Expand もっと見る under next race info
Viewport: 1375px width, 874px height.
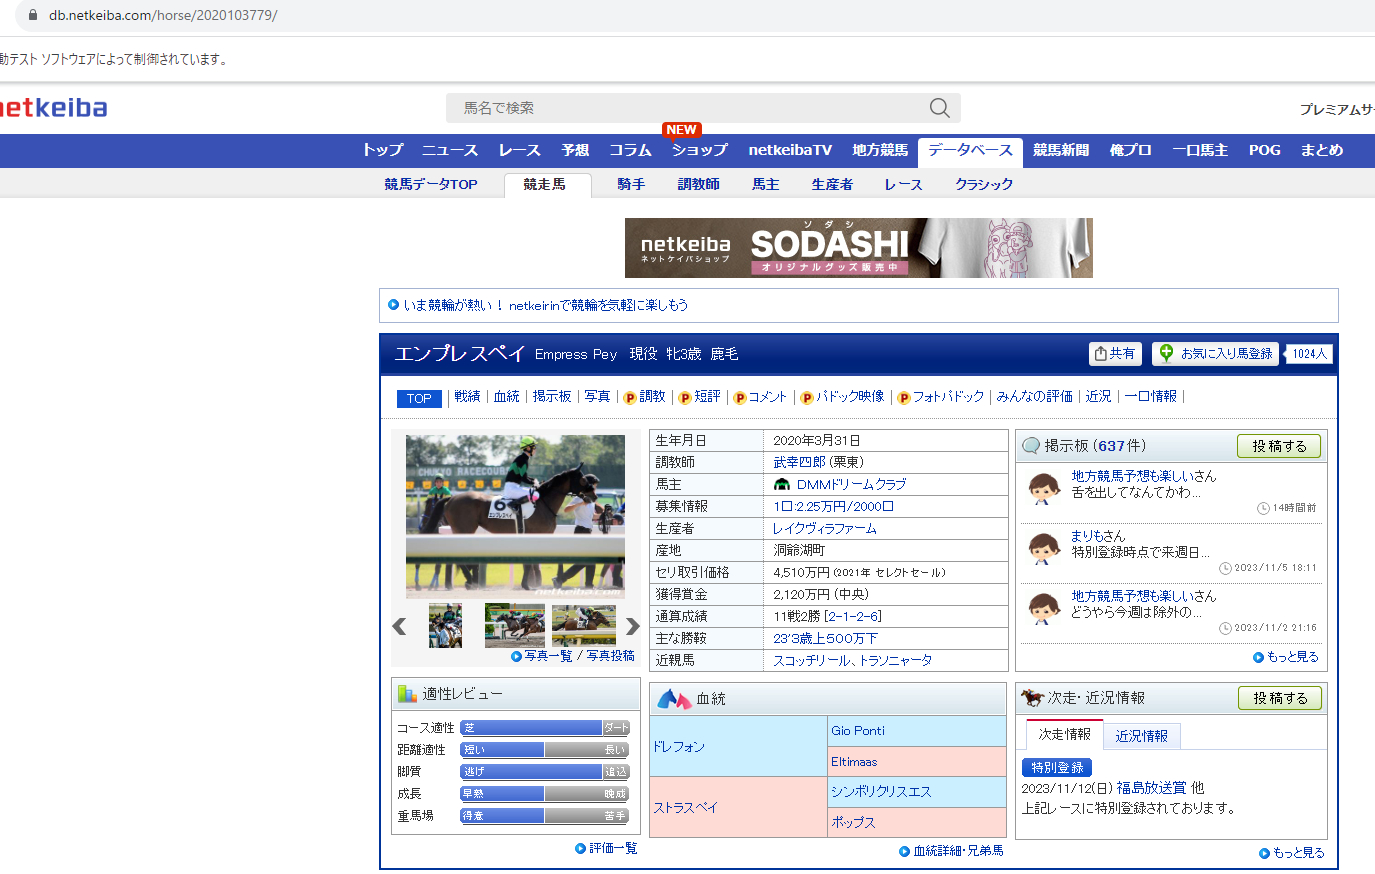1291,853
